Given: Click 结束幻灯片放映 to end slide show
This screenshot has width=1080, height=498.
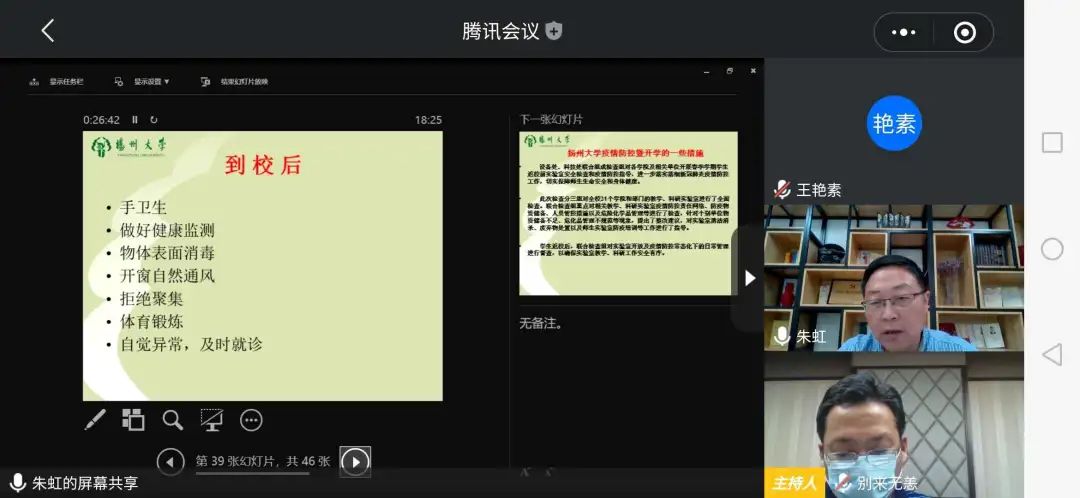Looking at the screenshot, I should tap(235, 82).
